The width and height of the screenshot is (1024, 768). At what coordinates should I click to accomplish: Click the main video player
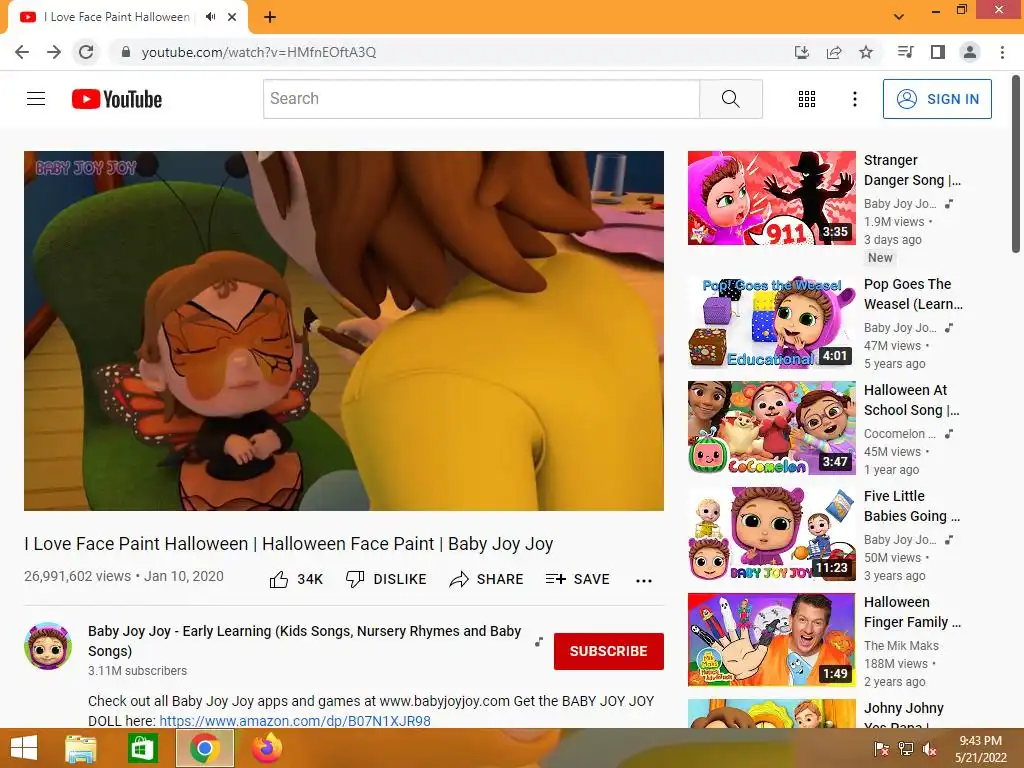tap(344, 330)
